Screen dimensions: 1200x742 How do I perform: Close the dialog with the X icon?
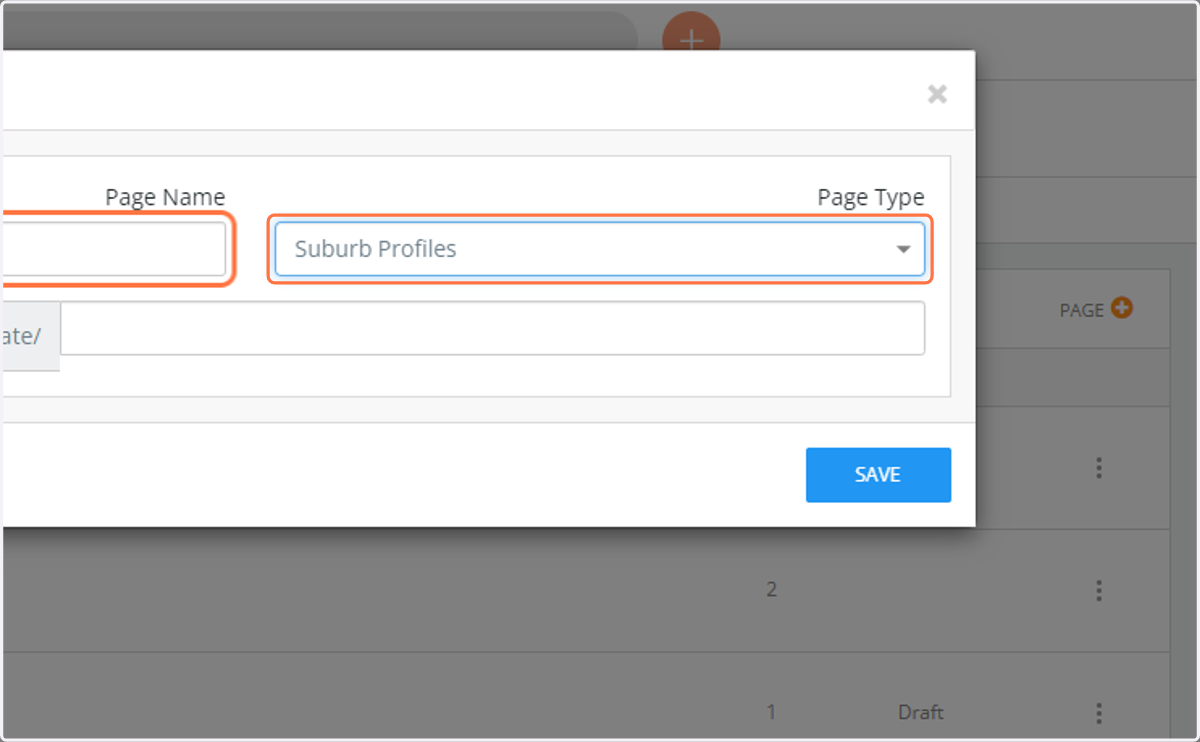pos(937,94)
